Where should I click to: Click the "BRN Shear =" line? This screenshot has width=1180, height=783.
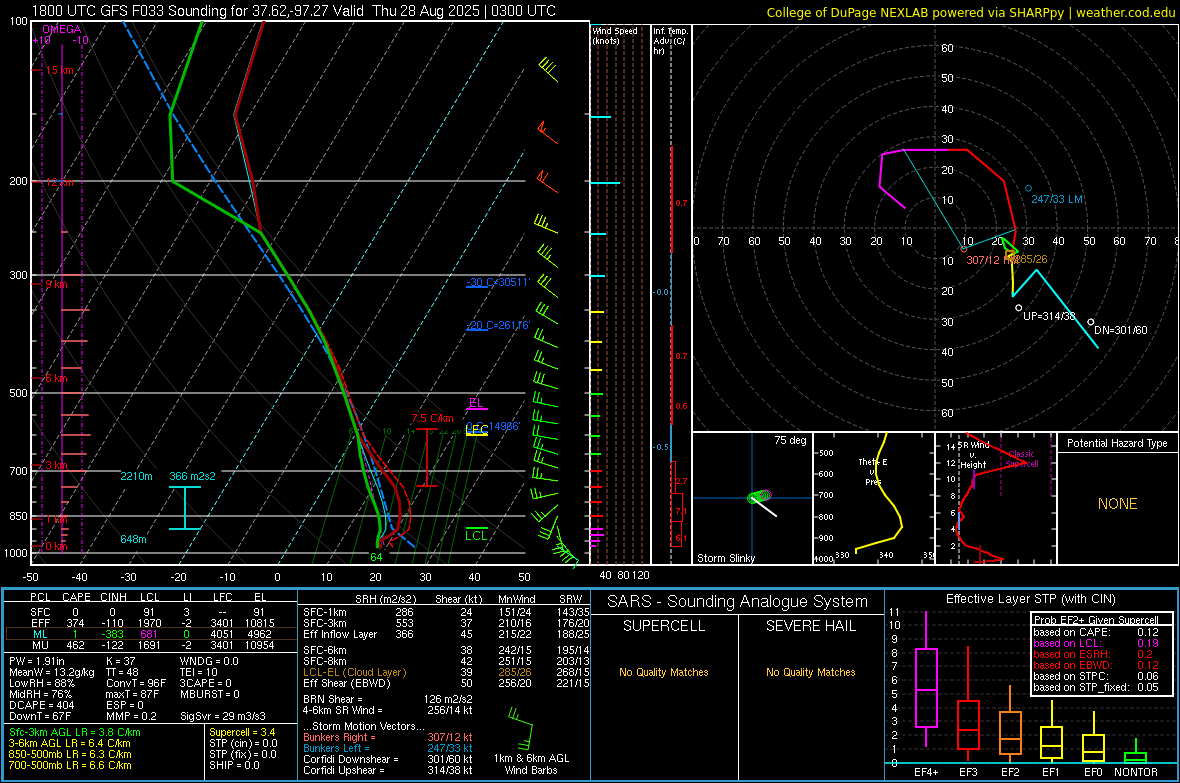coord(388,699)
